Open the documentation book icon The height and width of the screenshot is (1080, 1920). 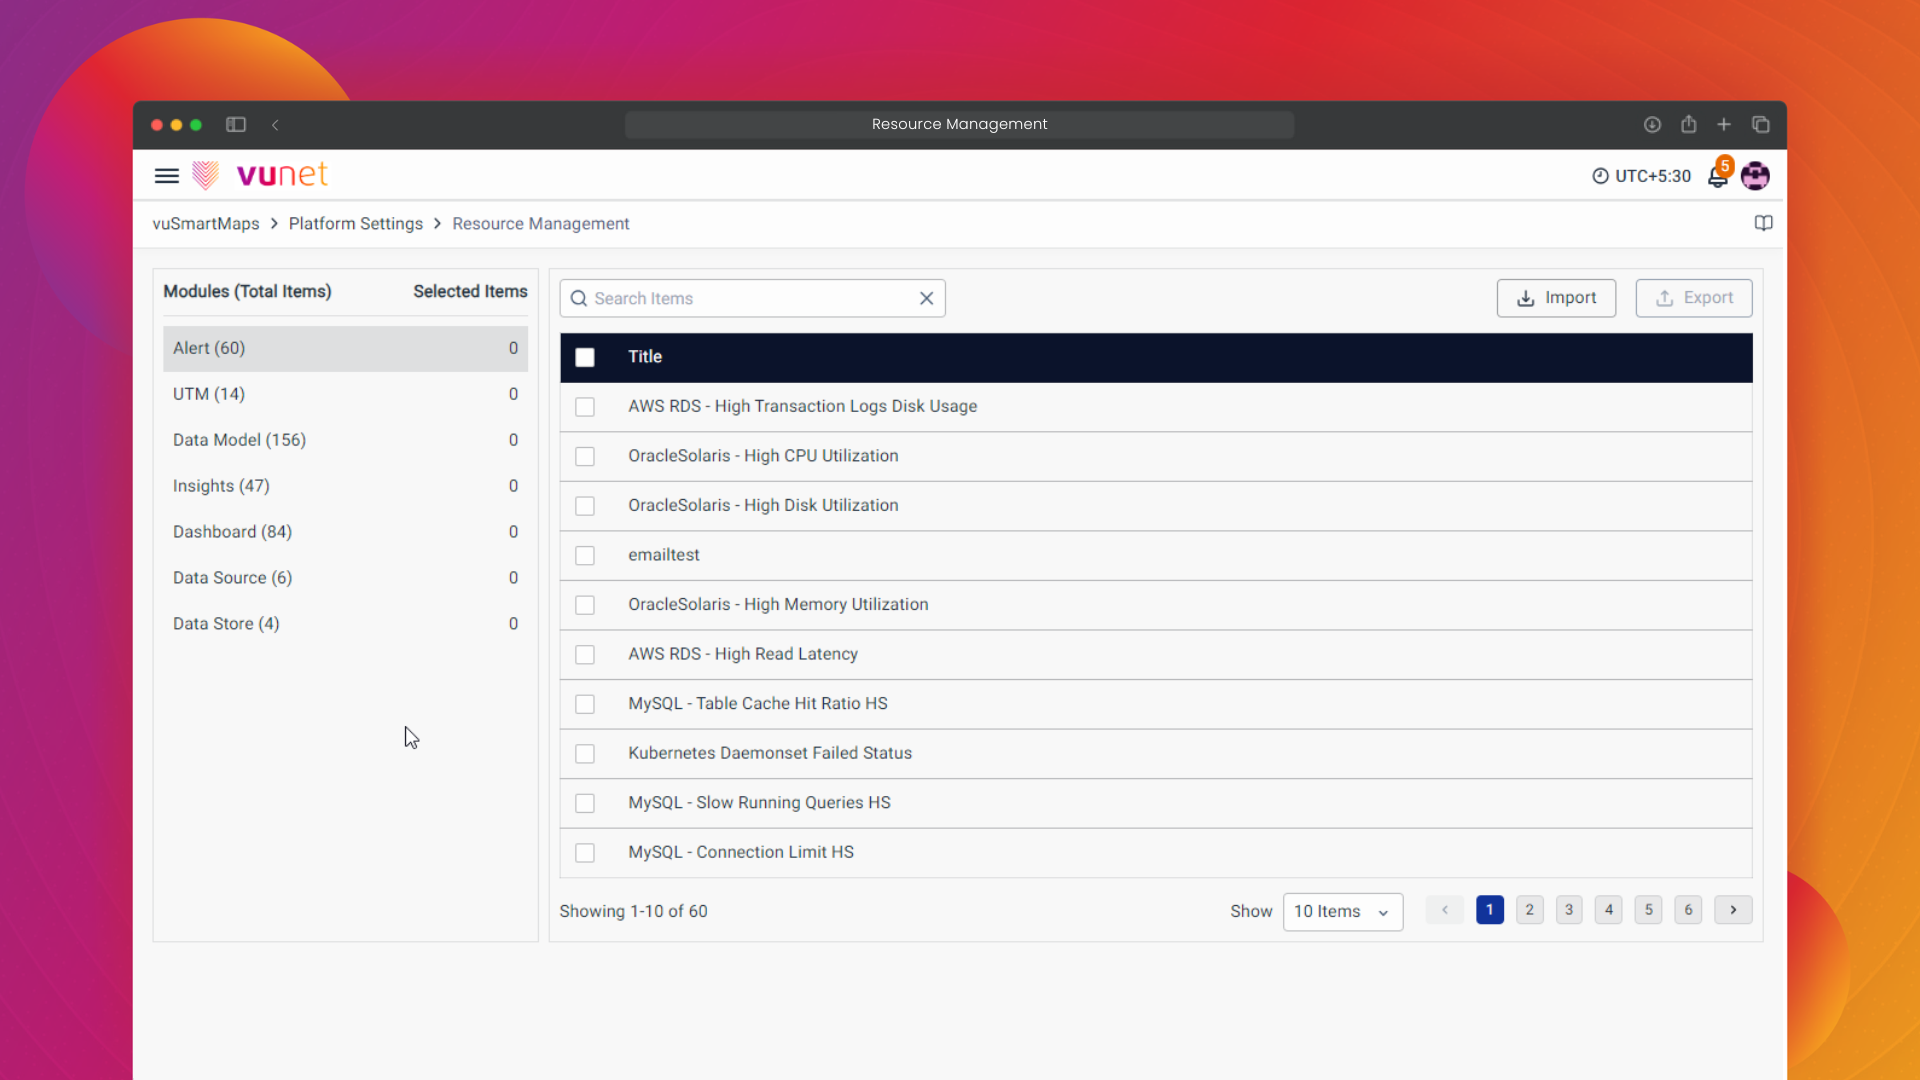pyautogui.click(x=1763, y=223)
